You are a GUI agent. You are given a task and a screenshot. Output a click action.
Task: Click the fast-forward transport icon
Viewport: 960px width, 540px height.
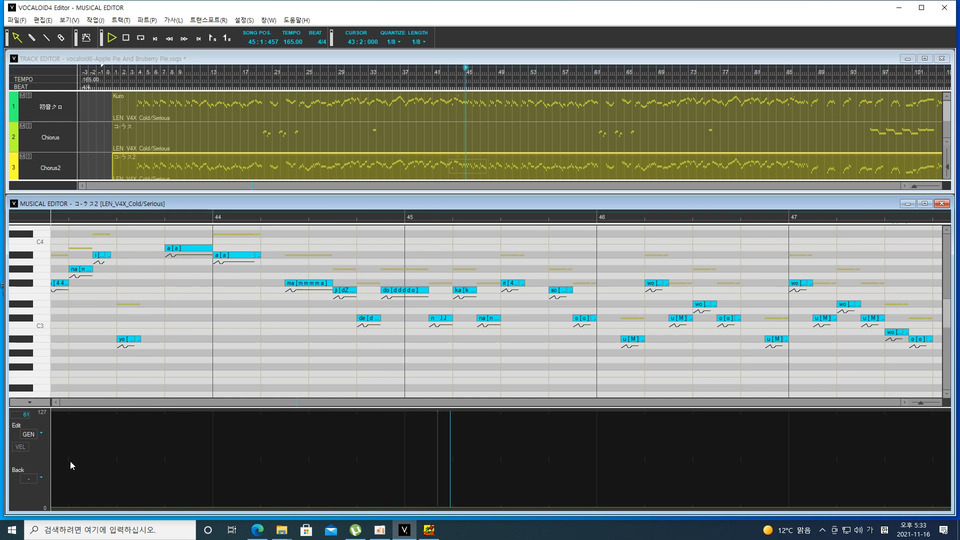coord(184,38)
